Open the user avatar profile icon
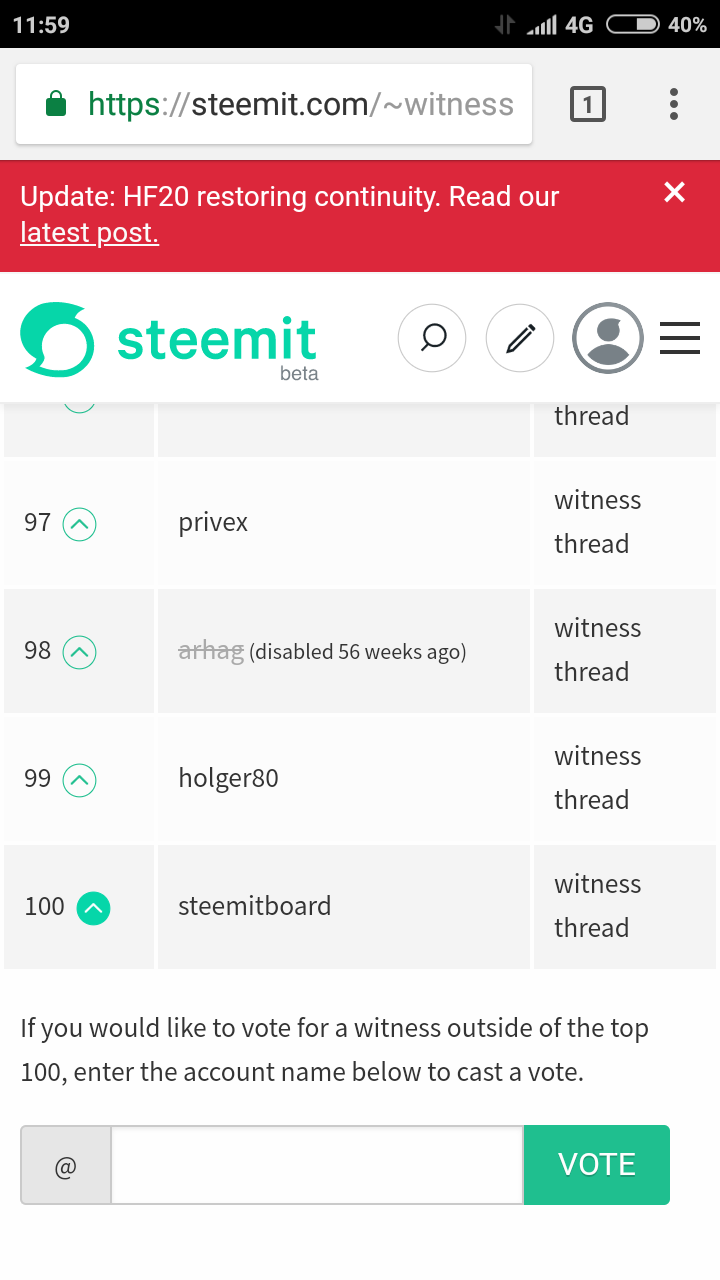 click(x=607, y=338)
